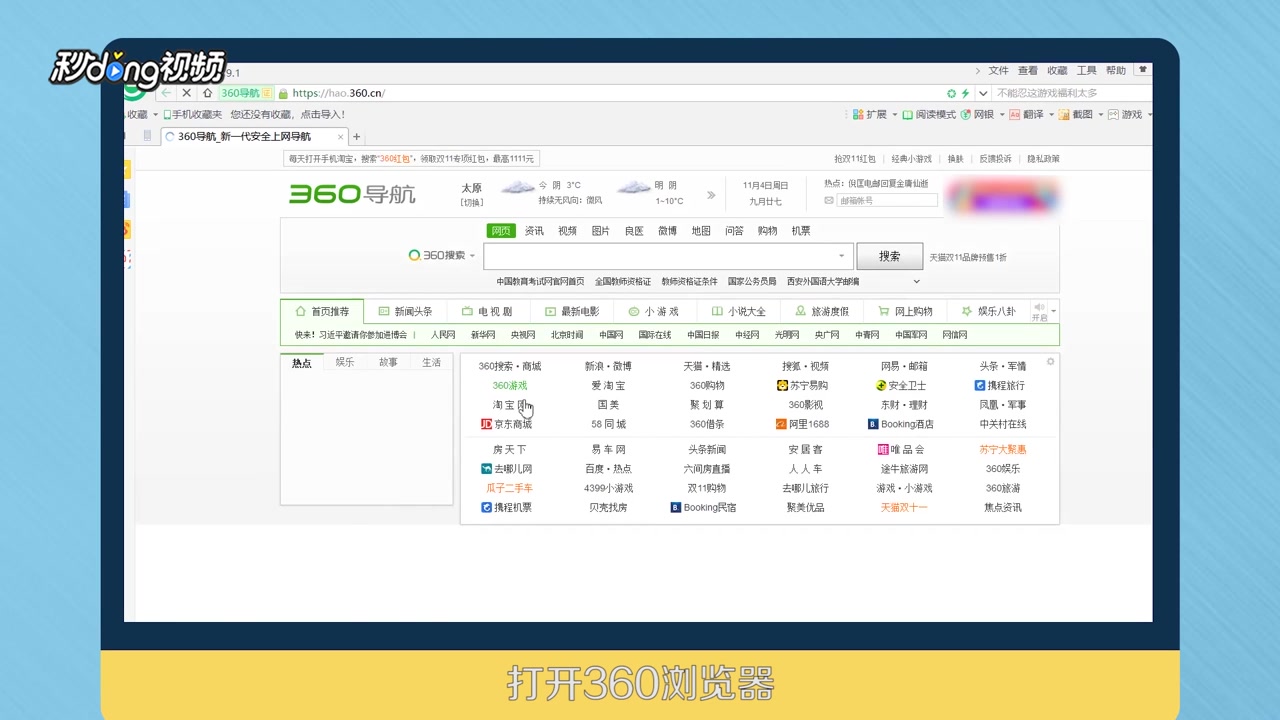Viewport: 1280px width, 720px height.
Task: Click the browser address bar URL
Action: click(x=338, y=93)
